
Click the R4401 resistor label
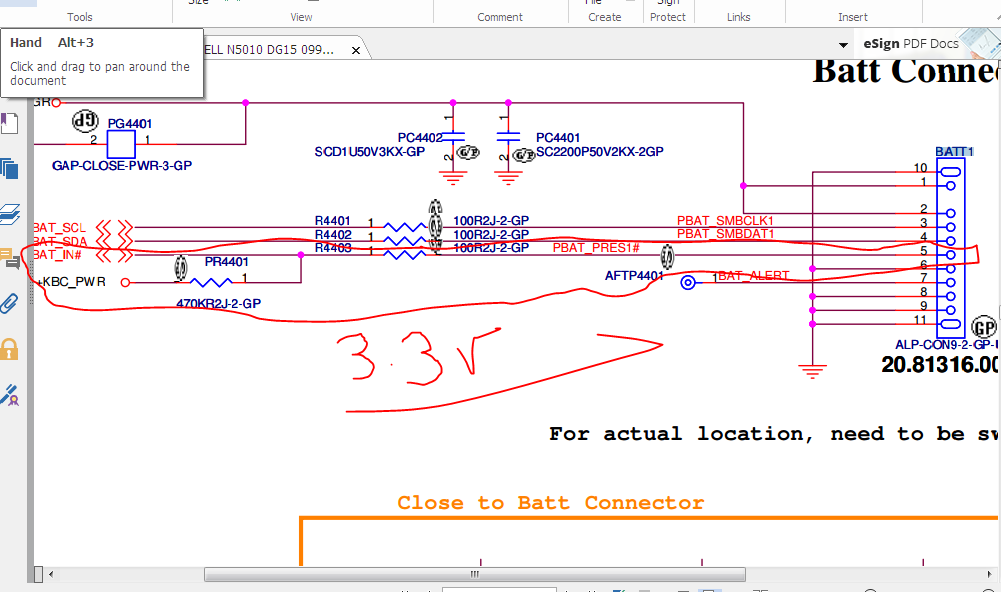333,221
